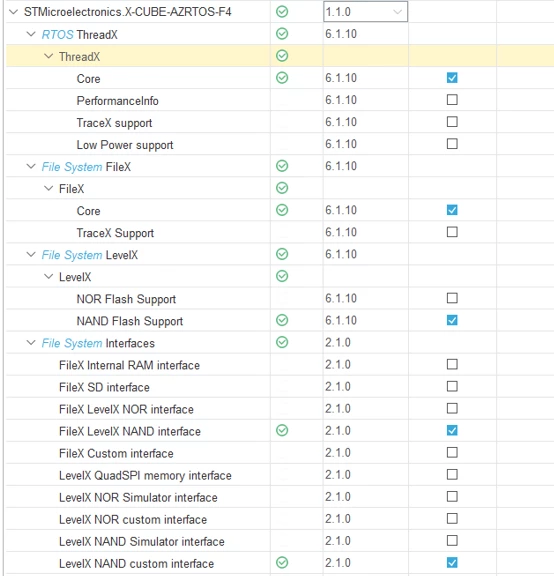Click status icon for FileX LevelX NAND interface
Screen dimensions: 554x576
click(x=282, y=431)
